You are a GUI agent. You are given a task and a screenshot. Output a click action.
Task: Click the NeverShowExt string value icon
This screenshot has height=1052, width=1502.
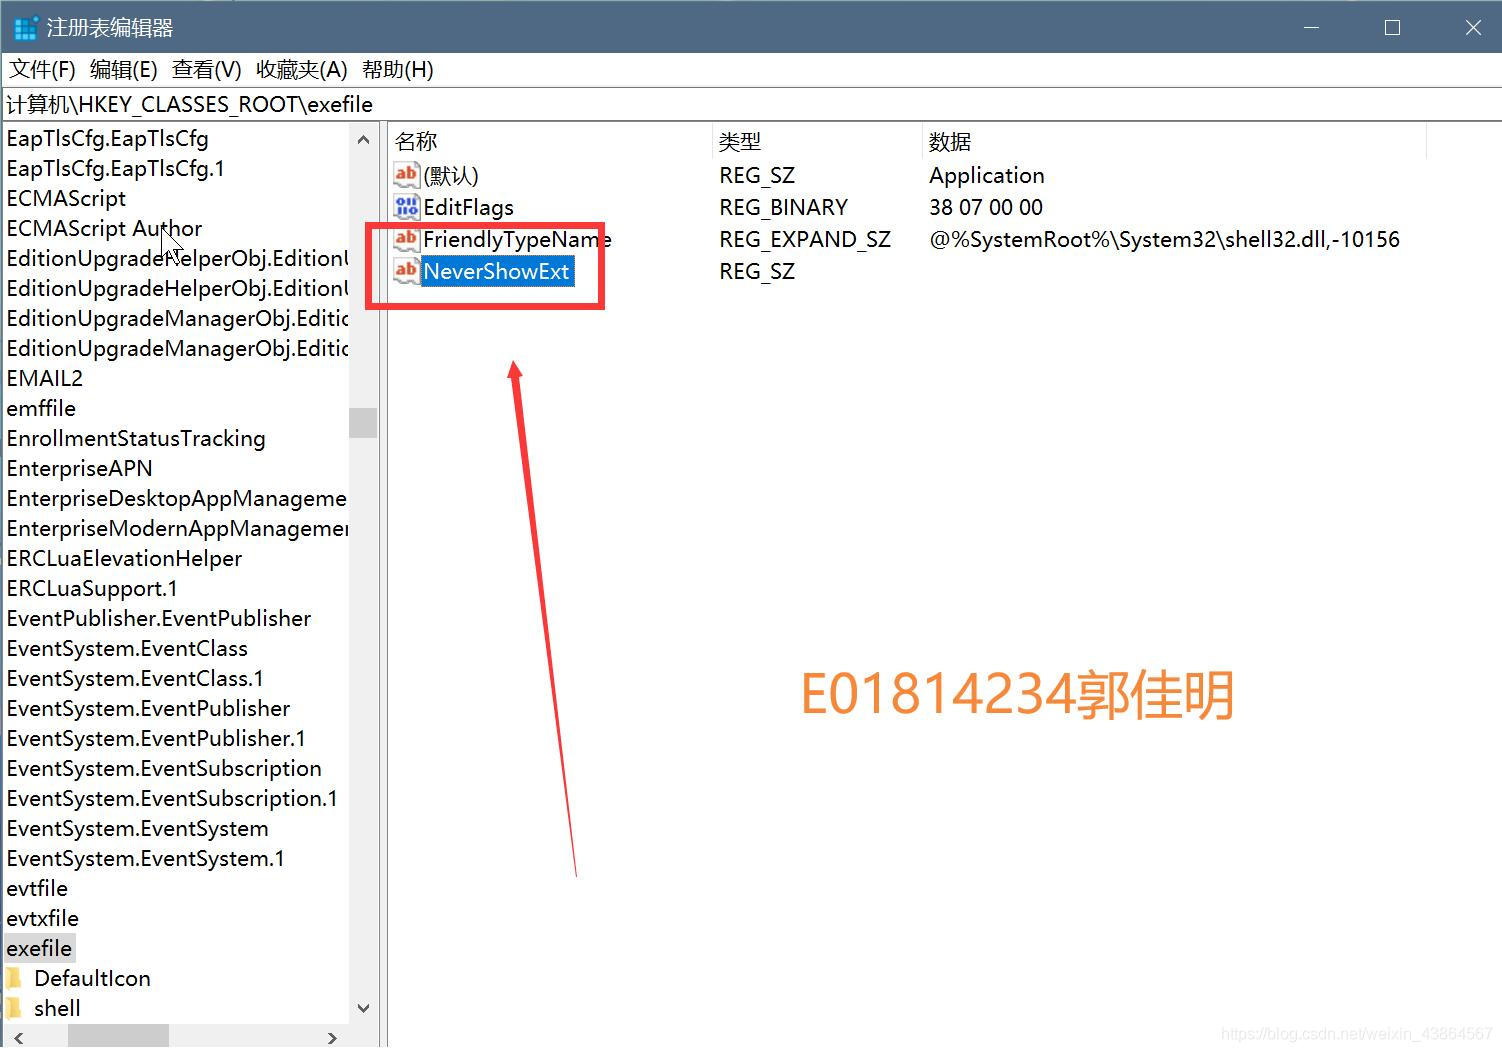pos(406,271)
